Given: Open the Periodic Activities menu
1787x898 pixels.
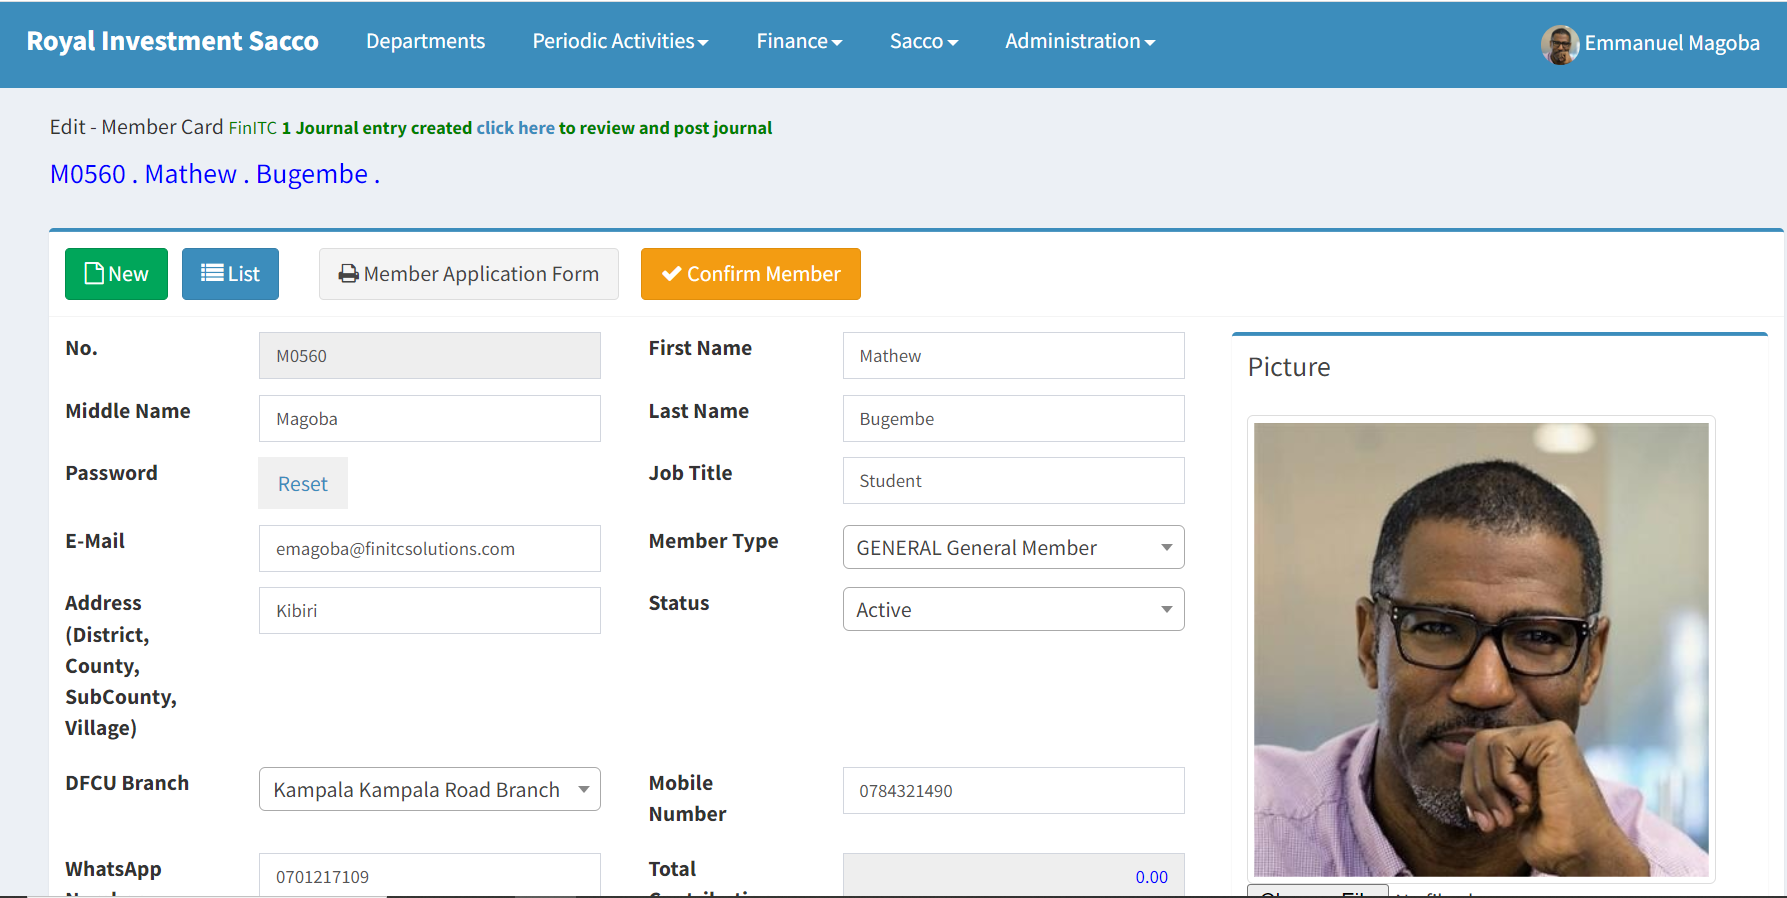Looking at the screenshot, I should pyautogui.click(x=620, y=41).
